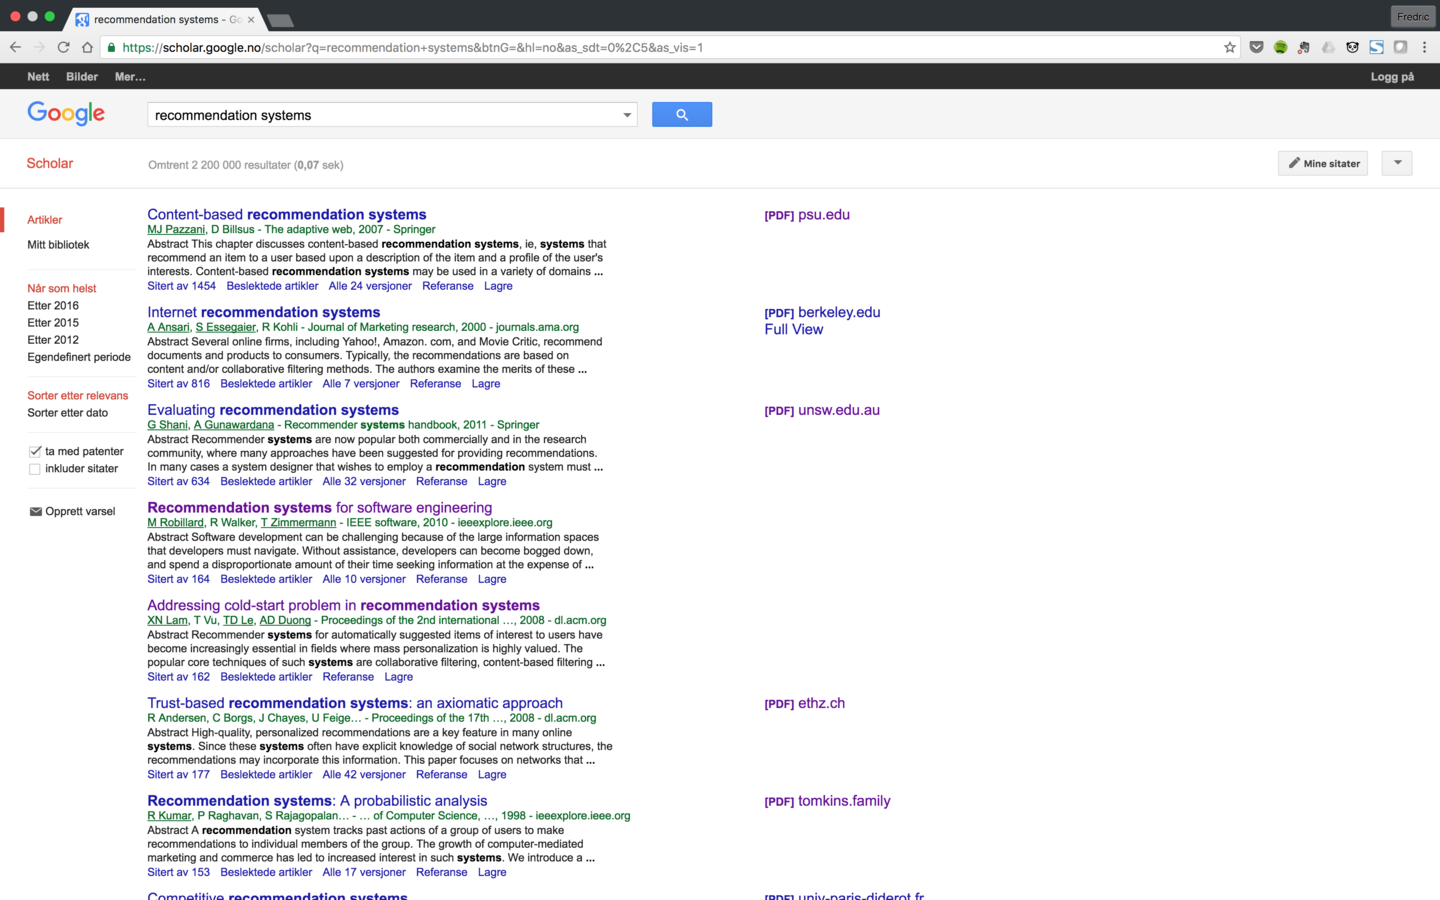Open 'Recommendation systems for software engineering' result
The height and width of the screenshot is (900, 1440).
(x=320, y=508)
